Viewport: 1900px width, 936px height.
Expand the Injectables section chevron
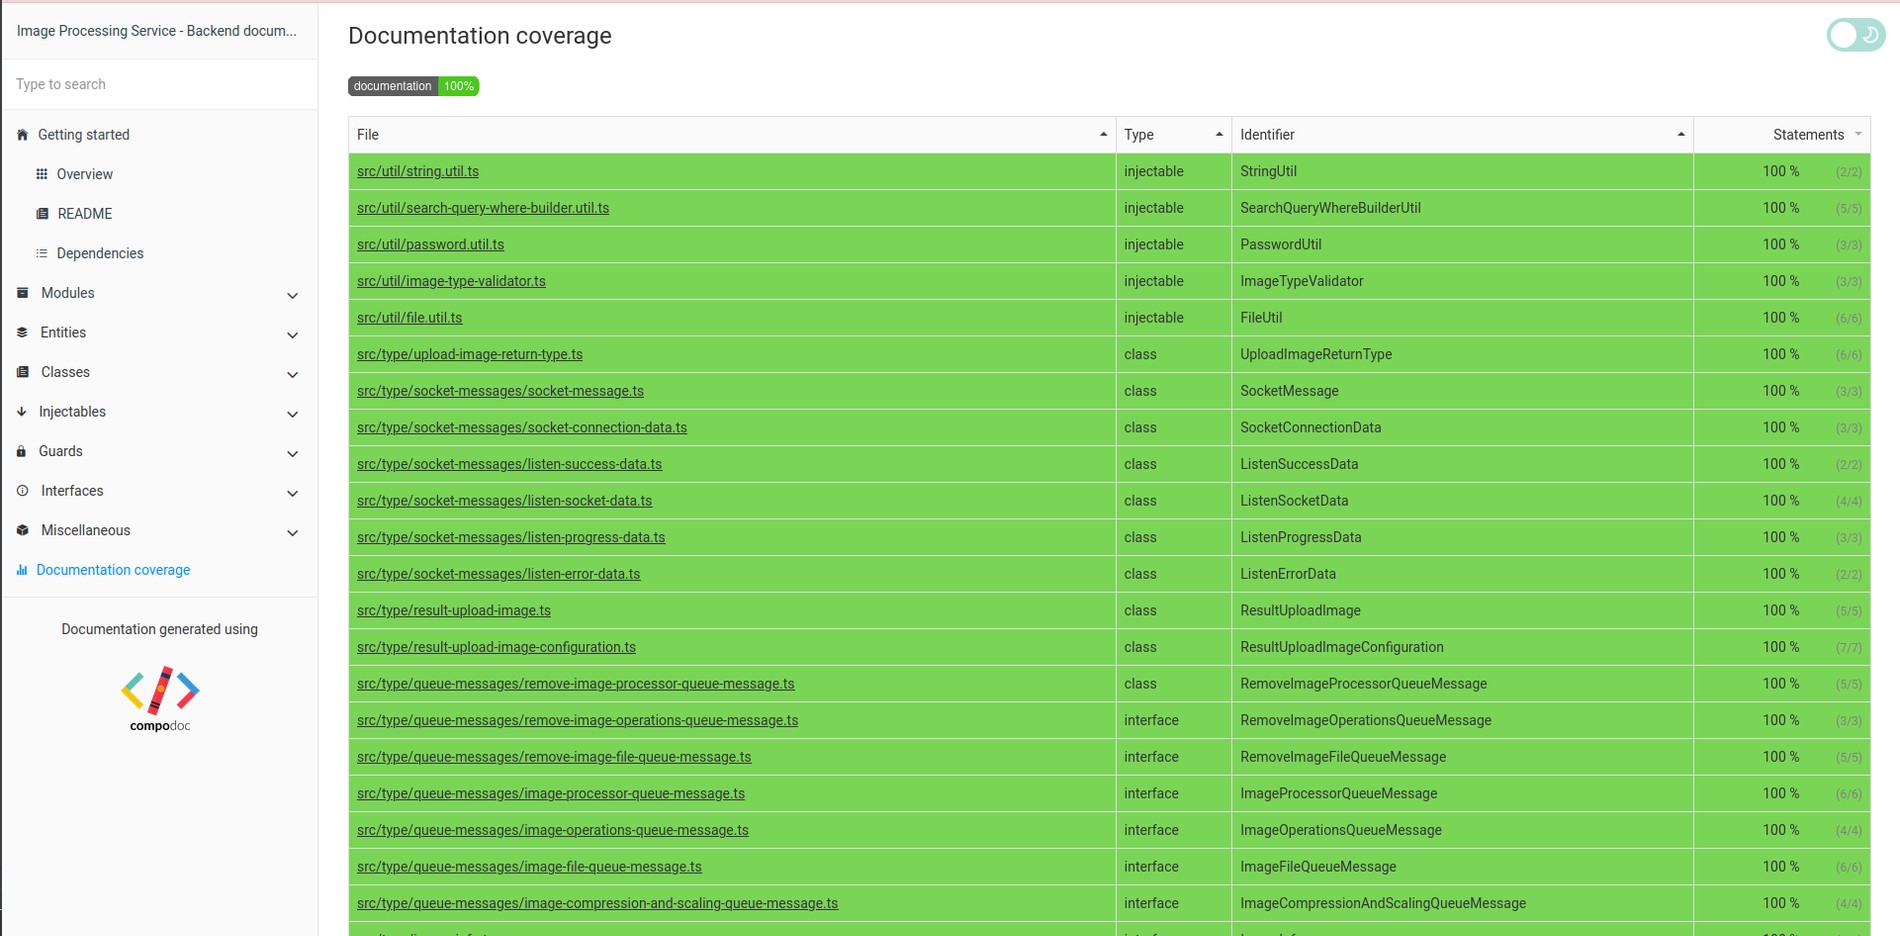click(x=292, y=414)
